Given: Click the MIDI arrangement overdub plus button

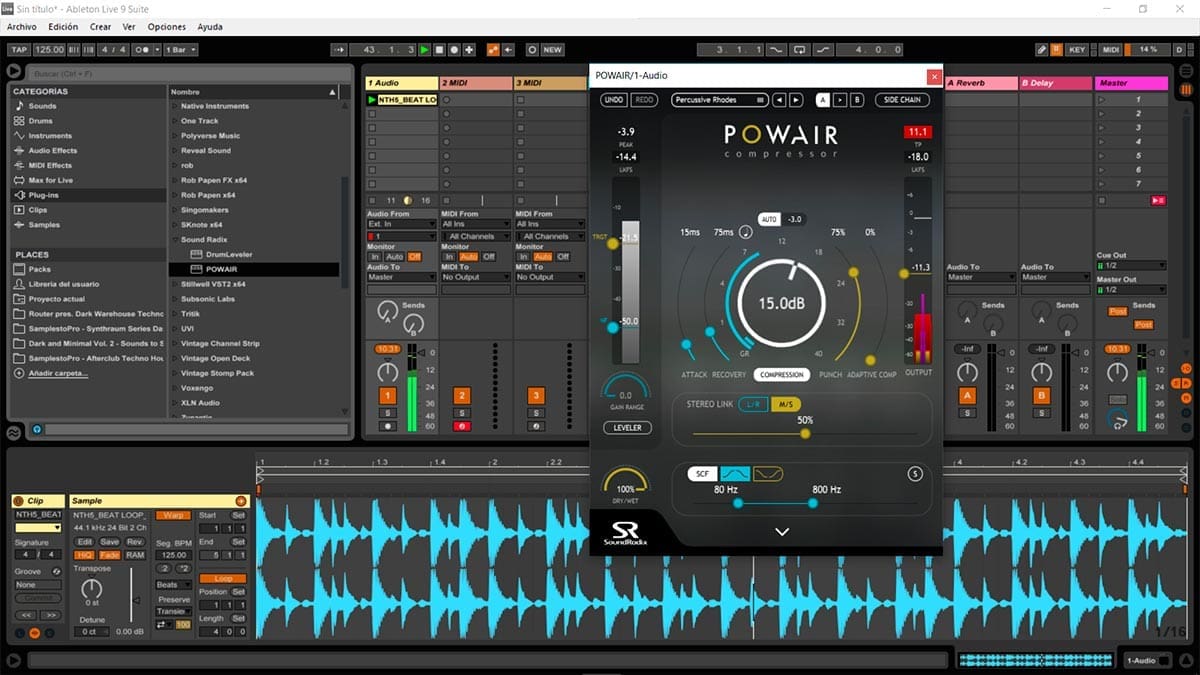Looking at the screenshot, I should 468,49.
